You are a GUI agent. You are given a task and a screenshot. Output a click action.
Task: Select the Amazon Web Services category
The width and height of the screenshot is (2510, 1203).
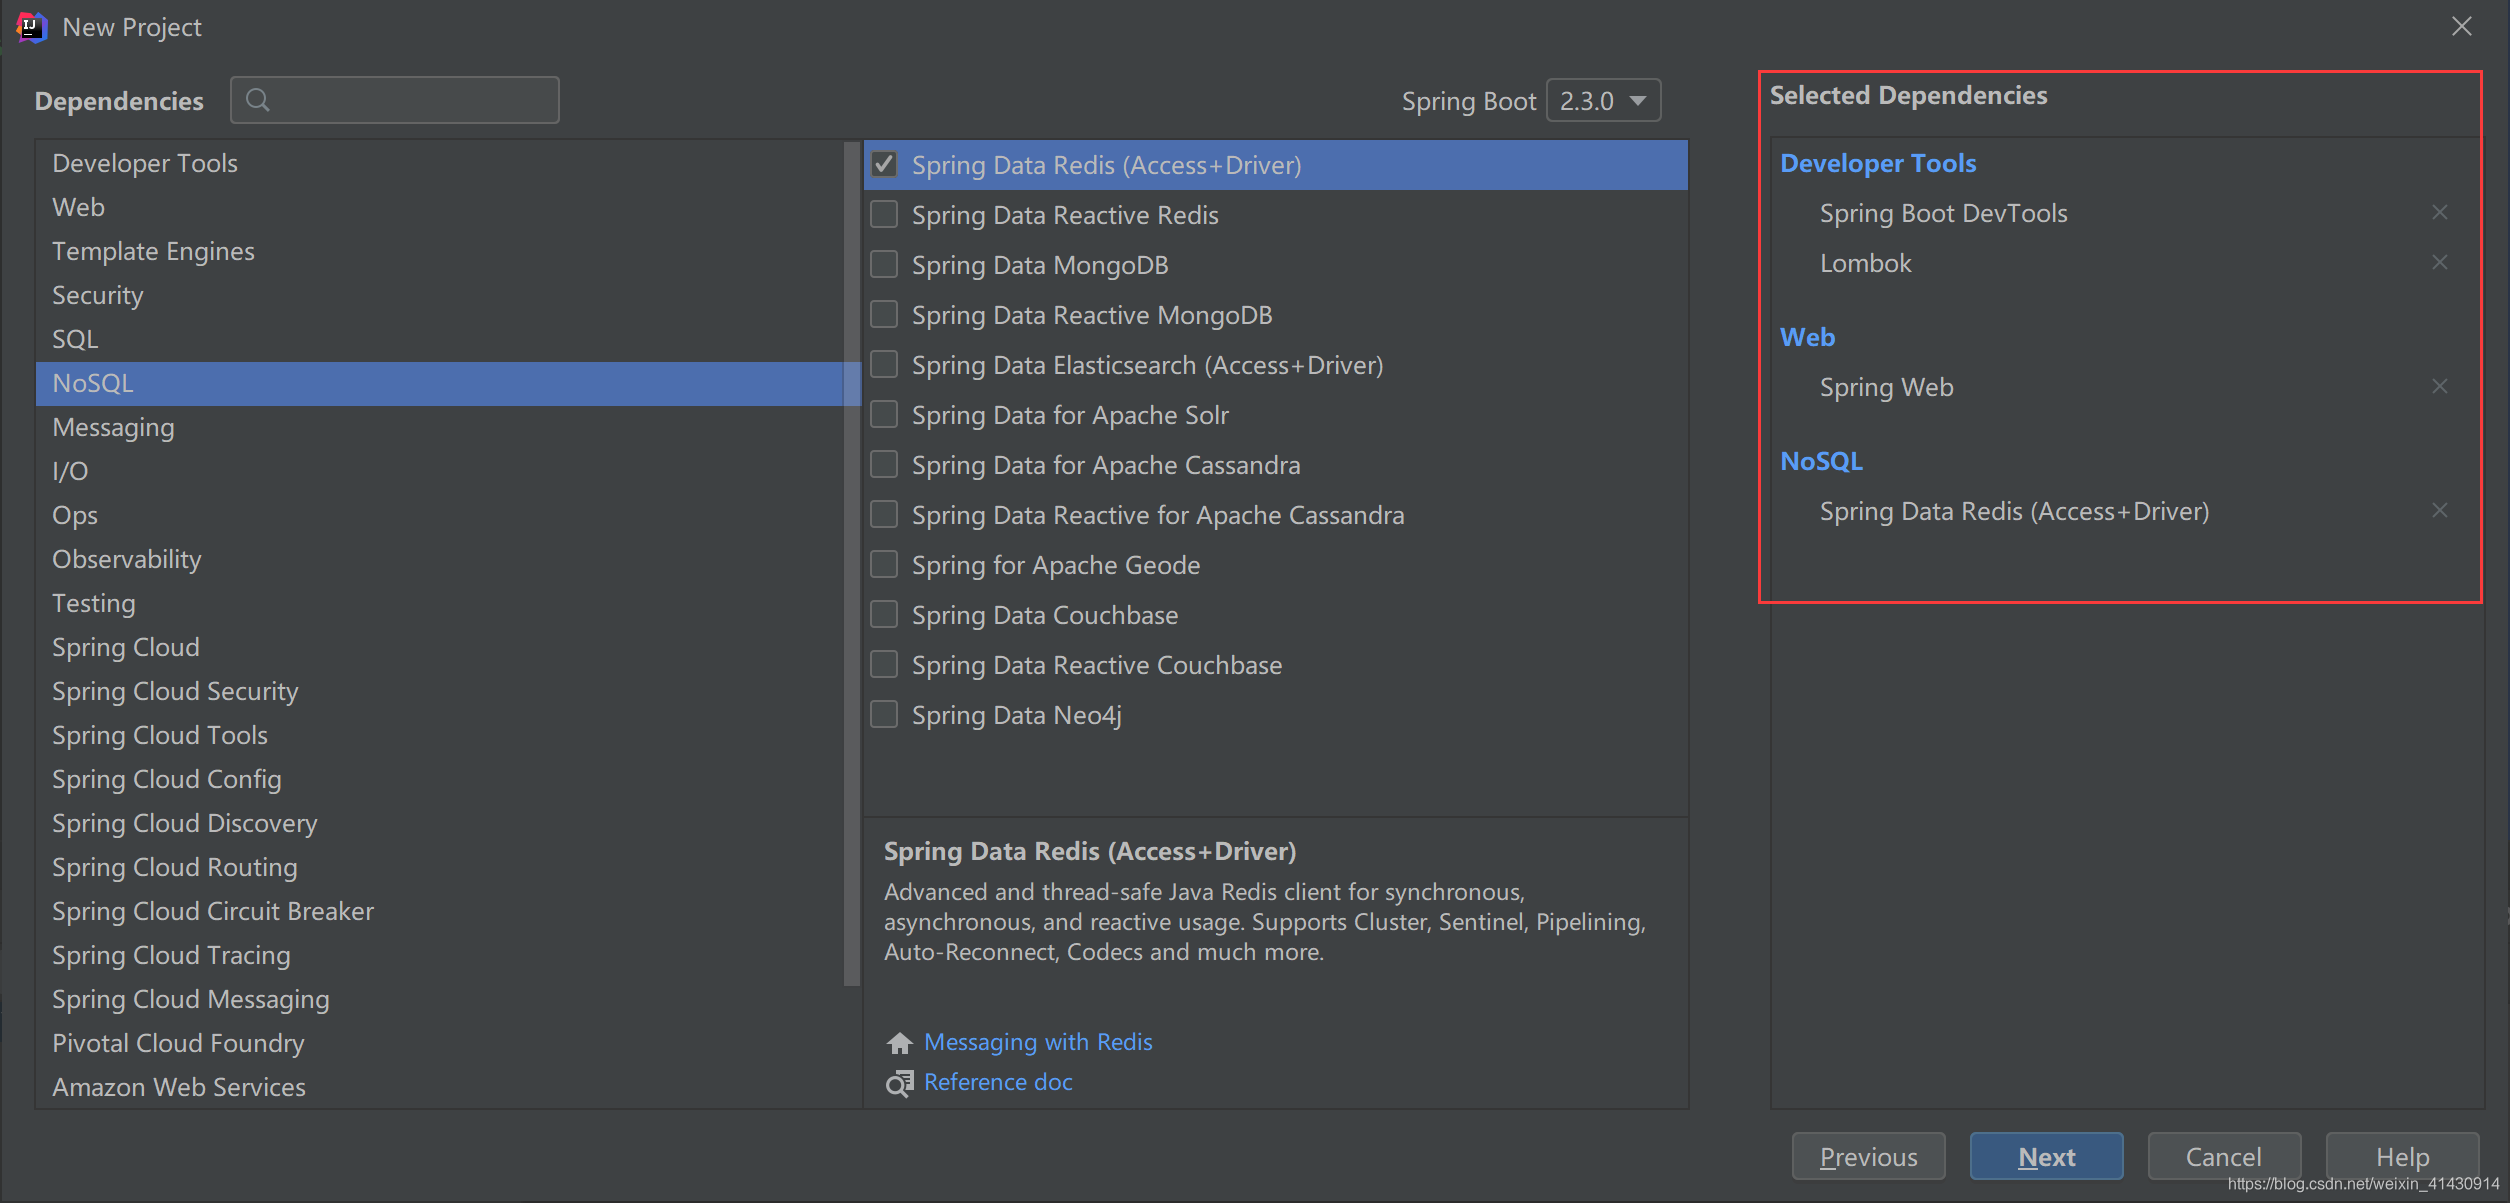pyautogui.click(x=178, y=1086)
